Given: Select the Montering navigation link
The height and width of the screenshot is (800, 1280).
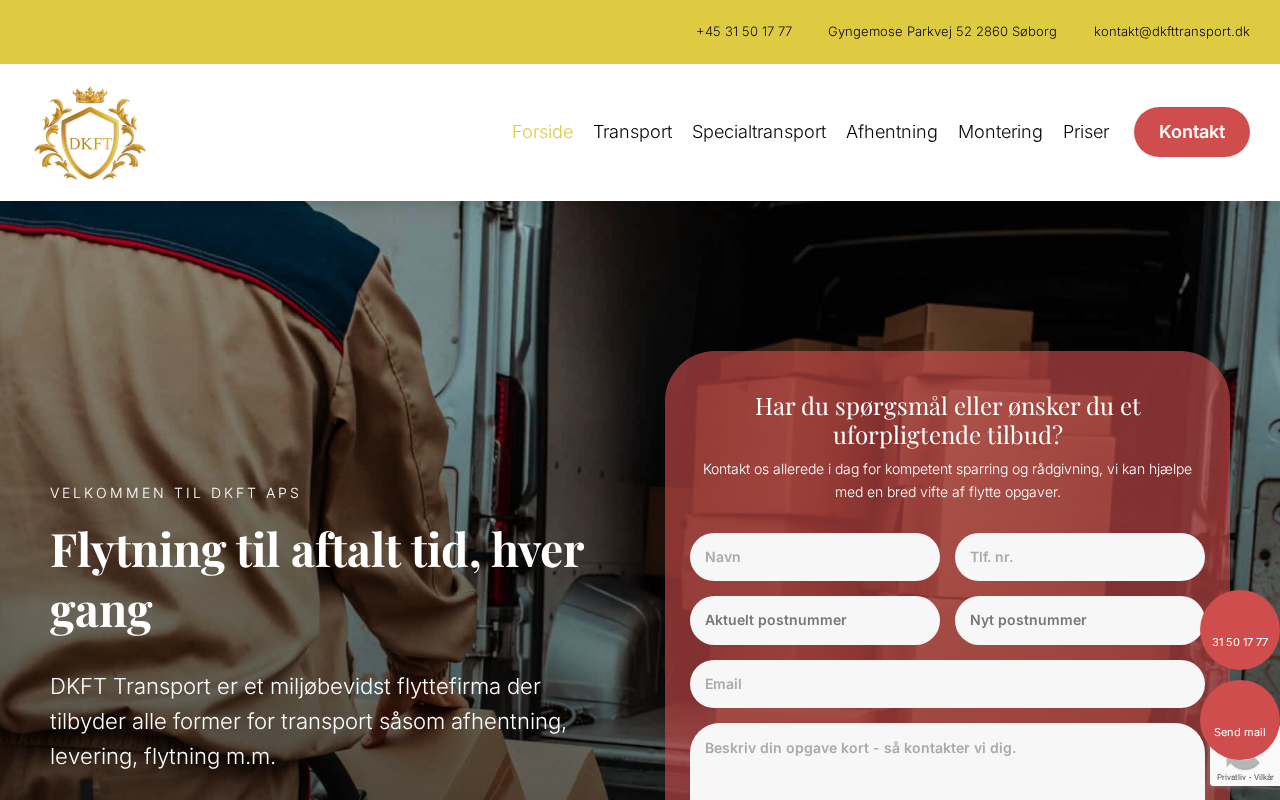Looking at the screenshot, I should coord(1000,132).
